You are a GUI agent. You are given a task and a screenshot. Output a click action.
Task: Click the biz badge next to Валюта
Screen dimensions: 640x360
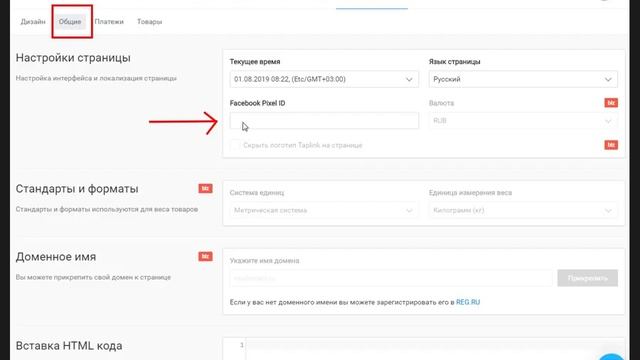[611, 103]
